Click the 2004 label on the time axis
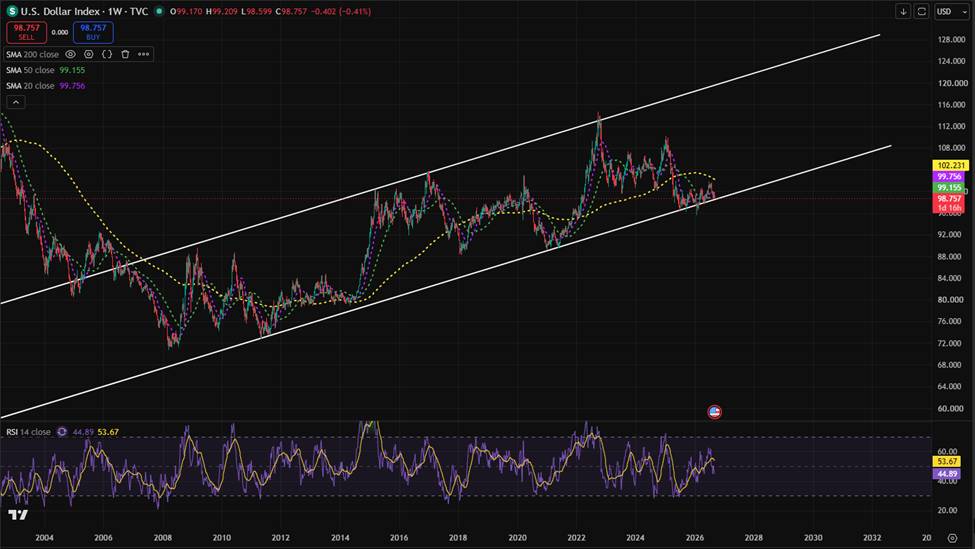This screenshot has width=975, height=549. (x=44, y=538)
